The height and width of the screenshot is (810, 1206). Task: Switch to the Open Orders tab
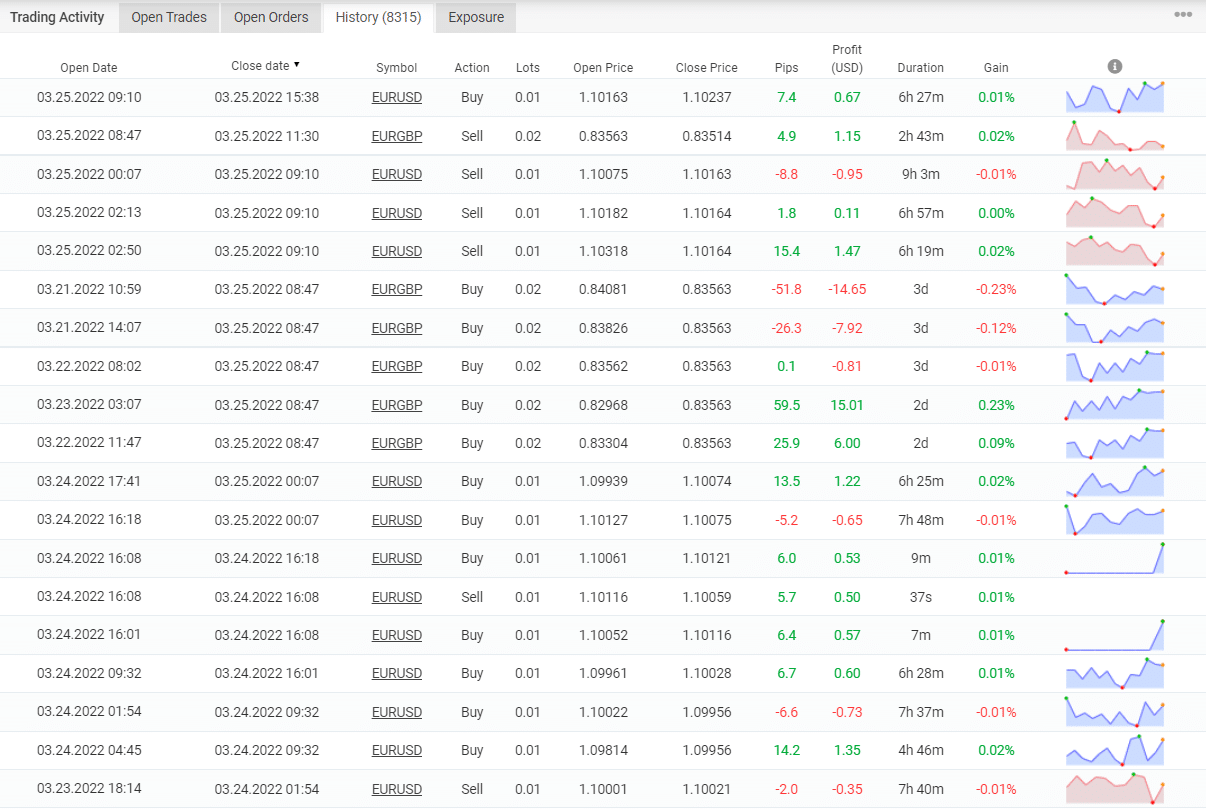coord(271,17)
